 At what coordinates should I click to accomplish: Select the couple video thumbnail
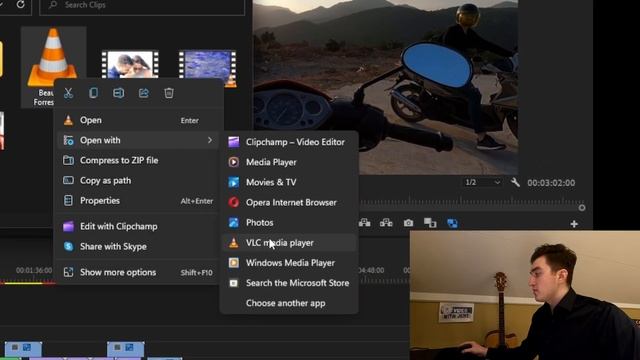(x=130, y=64)
